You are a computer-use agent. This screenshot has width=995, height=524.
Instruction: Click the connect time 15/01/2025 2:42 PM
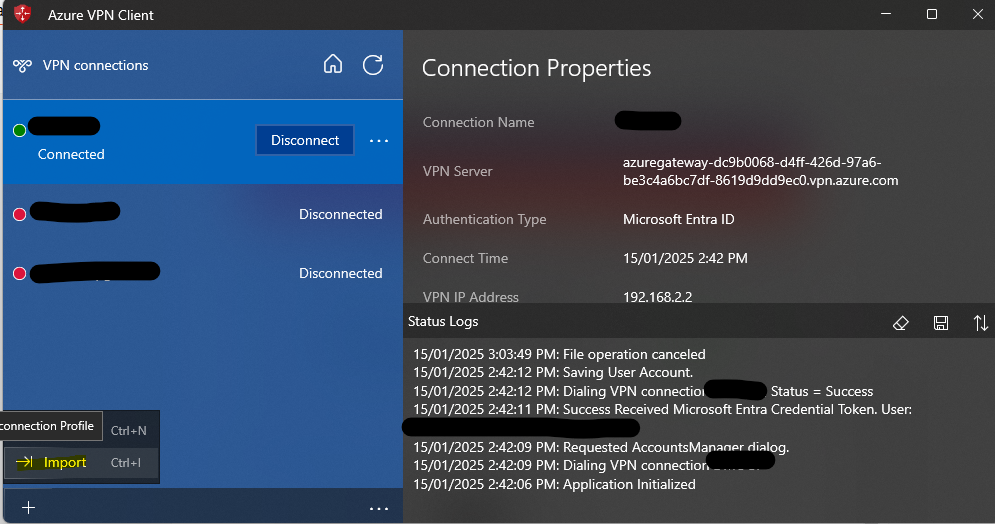[685, 258]
